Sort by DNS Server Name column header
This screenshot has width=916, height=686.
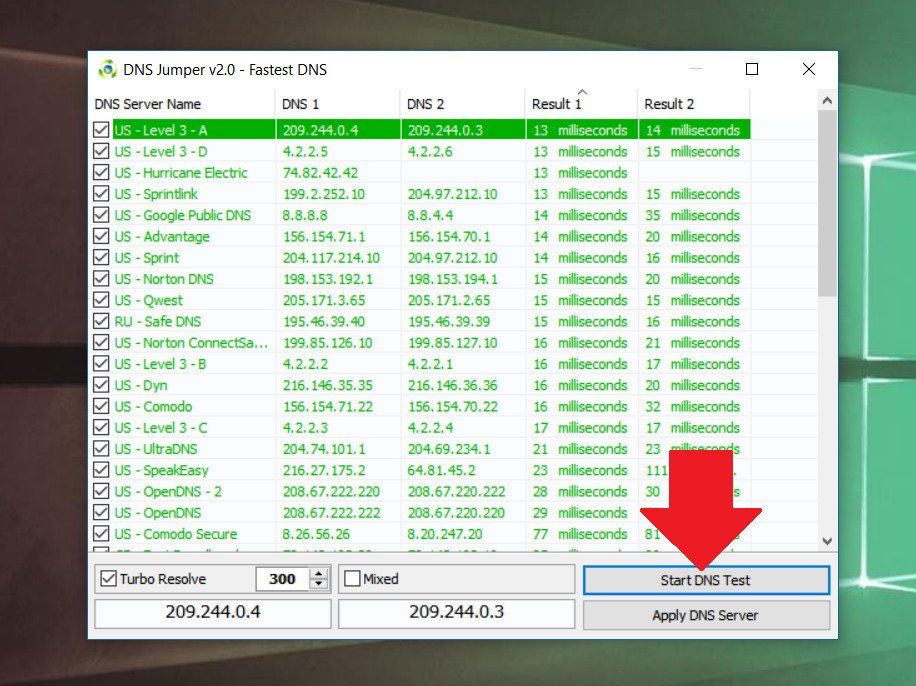182,104
